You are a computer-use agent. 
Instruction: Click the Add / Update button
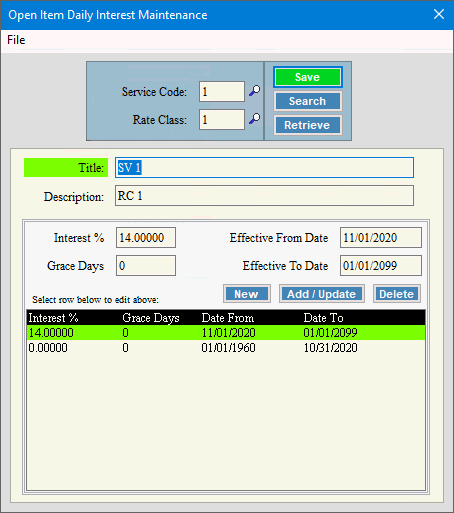click(321, 294)
